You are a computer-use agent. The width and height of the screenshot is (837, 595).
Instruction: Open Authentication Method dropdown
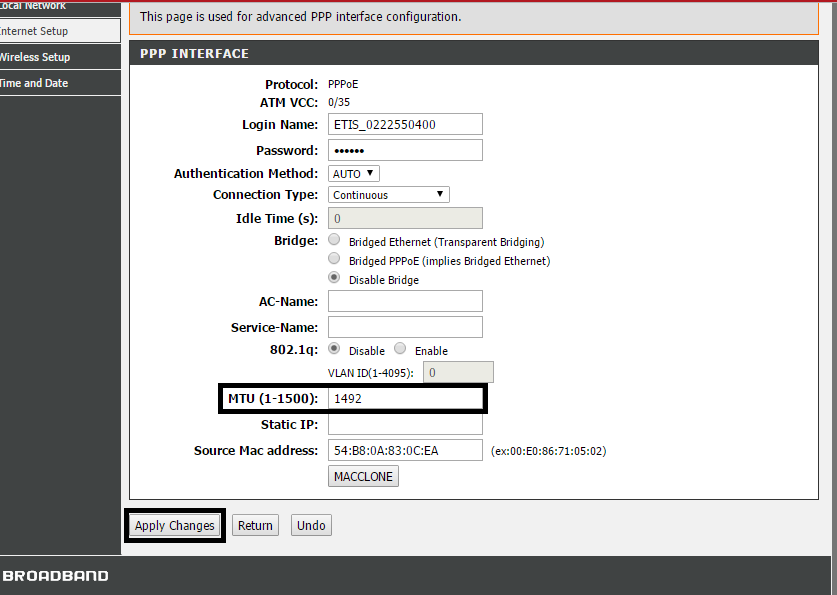355,174
